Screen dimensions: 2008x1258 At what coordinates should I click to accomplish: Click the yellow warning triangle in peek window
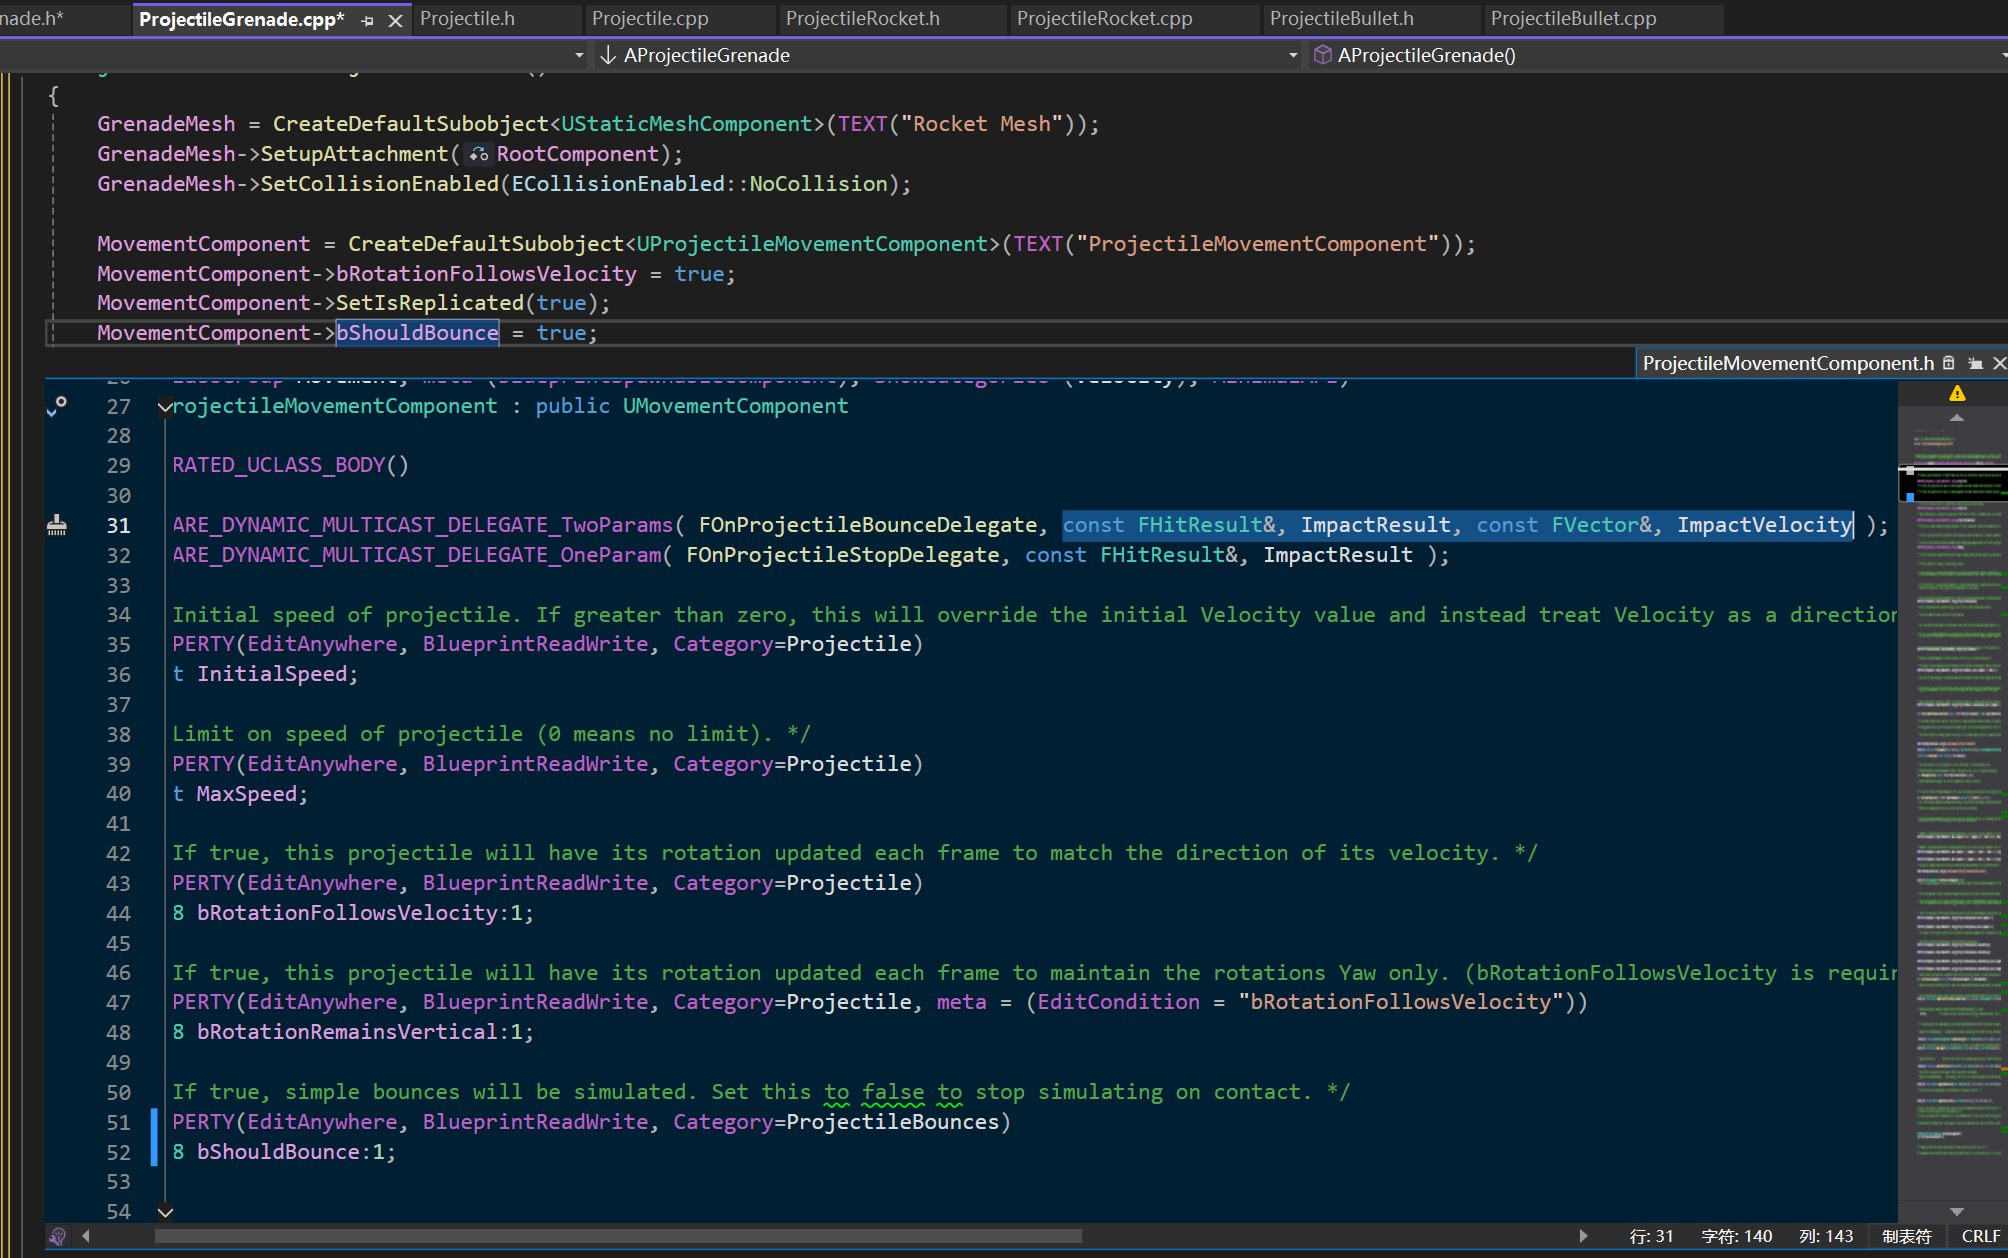[x=1957, y=394]
